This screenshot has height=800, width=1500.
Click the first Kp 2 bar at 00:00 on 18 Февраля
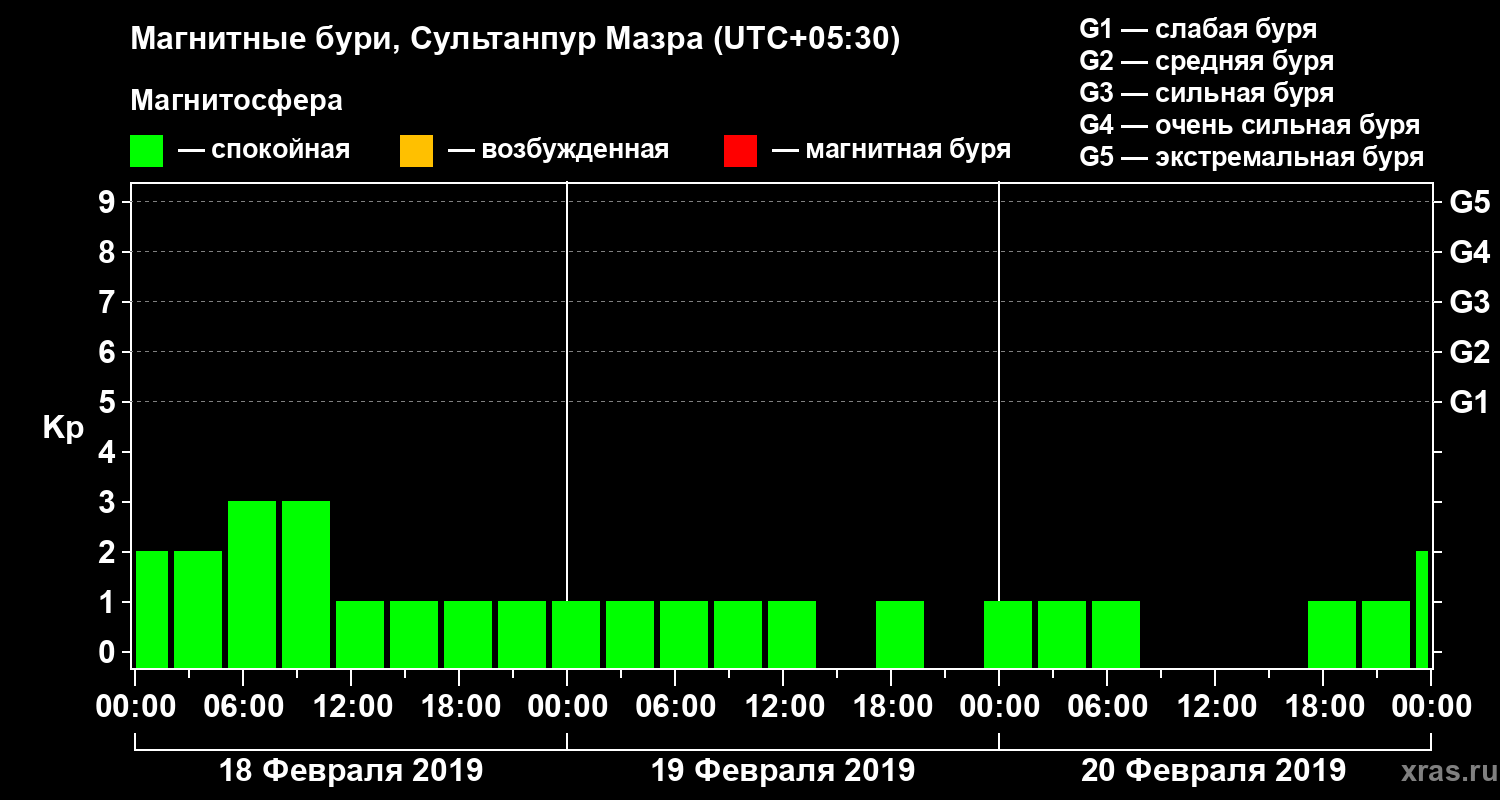(x=152, y=609)
